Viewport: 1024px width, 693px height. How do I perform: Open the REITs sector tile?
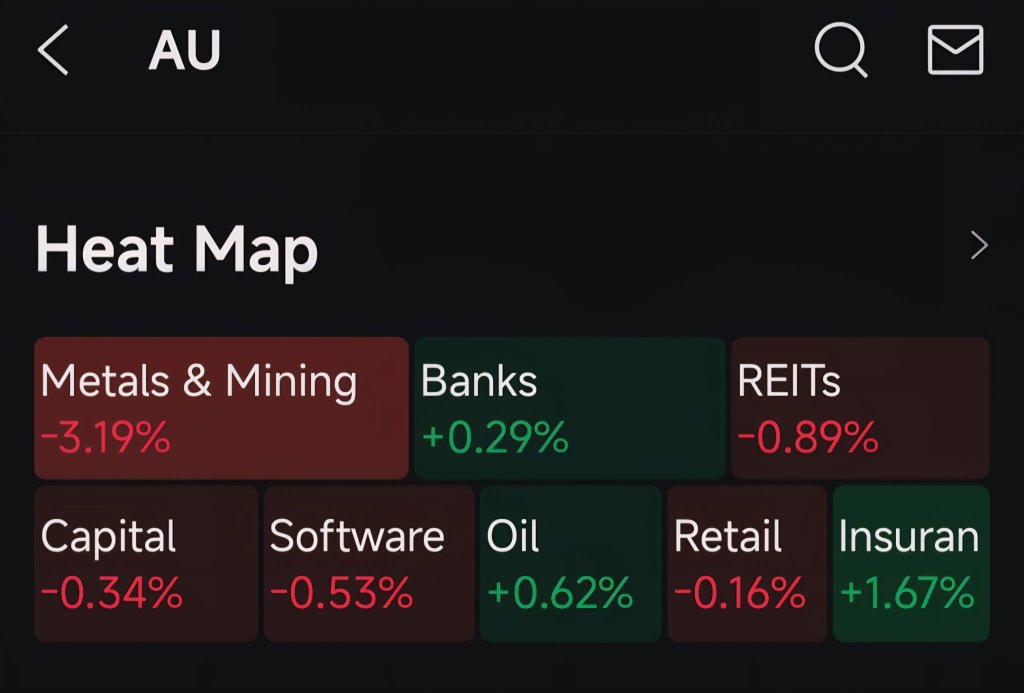click(x=861, y=408)
